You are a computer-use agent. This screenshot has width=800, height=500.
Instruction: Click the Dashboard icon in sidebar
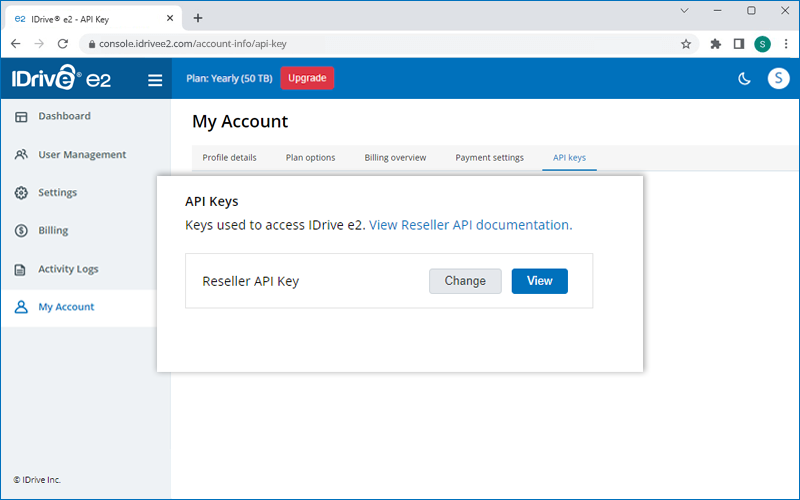(21, 117)
